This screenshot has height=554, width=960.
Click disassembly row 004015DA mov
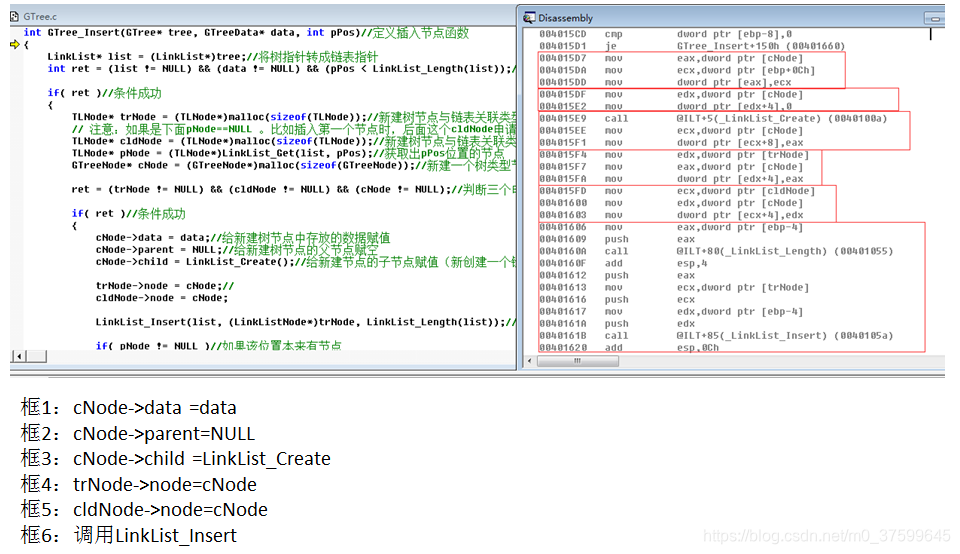677,70
